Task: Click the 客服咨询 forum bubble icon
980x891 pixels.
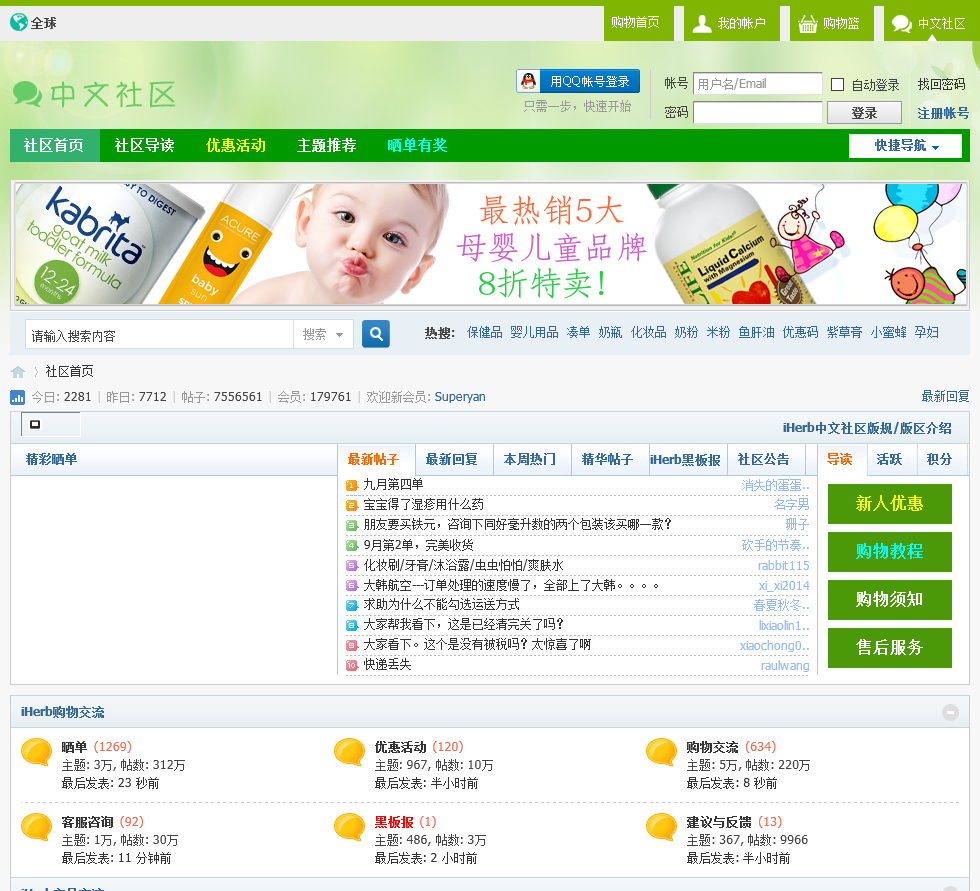Action: [36, 827]
